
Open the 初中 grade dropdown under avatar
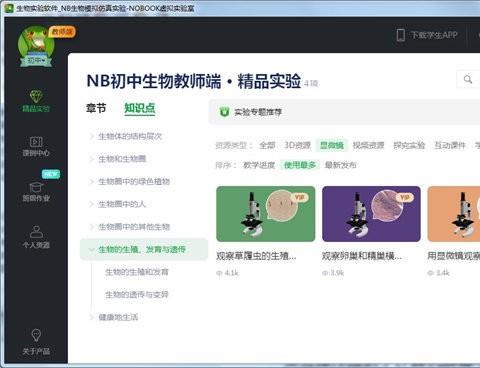[x=36, y=61]
